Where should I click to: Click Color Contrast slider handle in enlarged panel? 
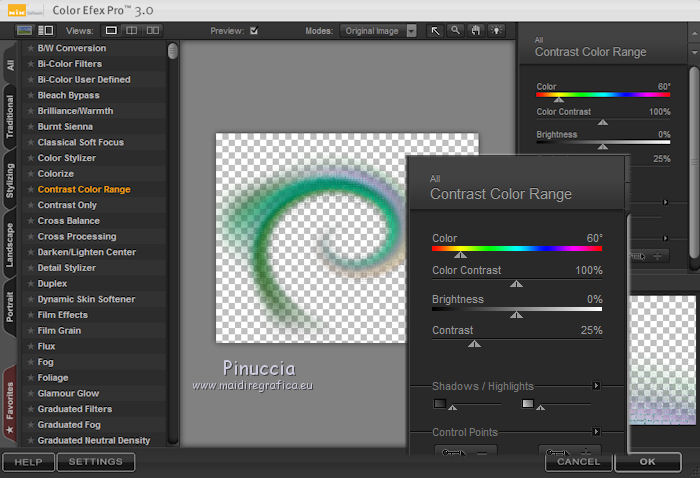pyautogui.click(x=517, y=284)
